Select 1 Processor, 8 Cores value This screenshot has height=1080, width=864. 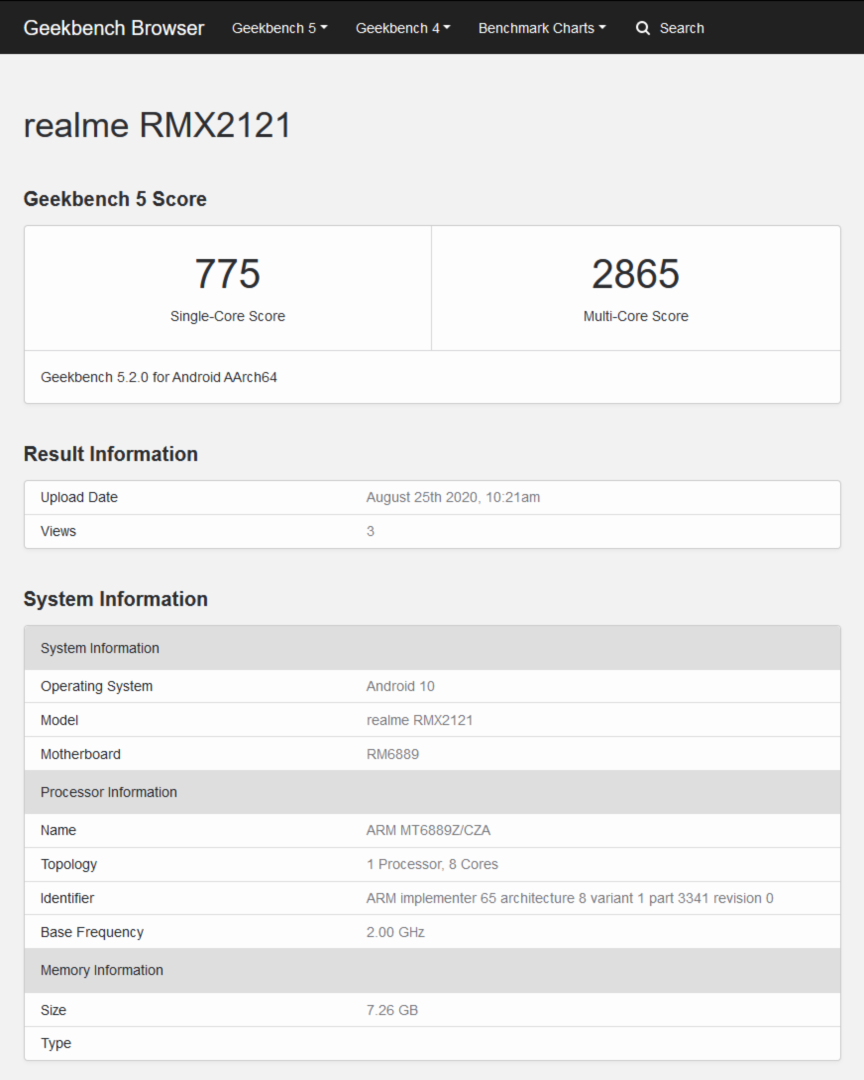click(432, 864)
